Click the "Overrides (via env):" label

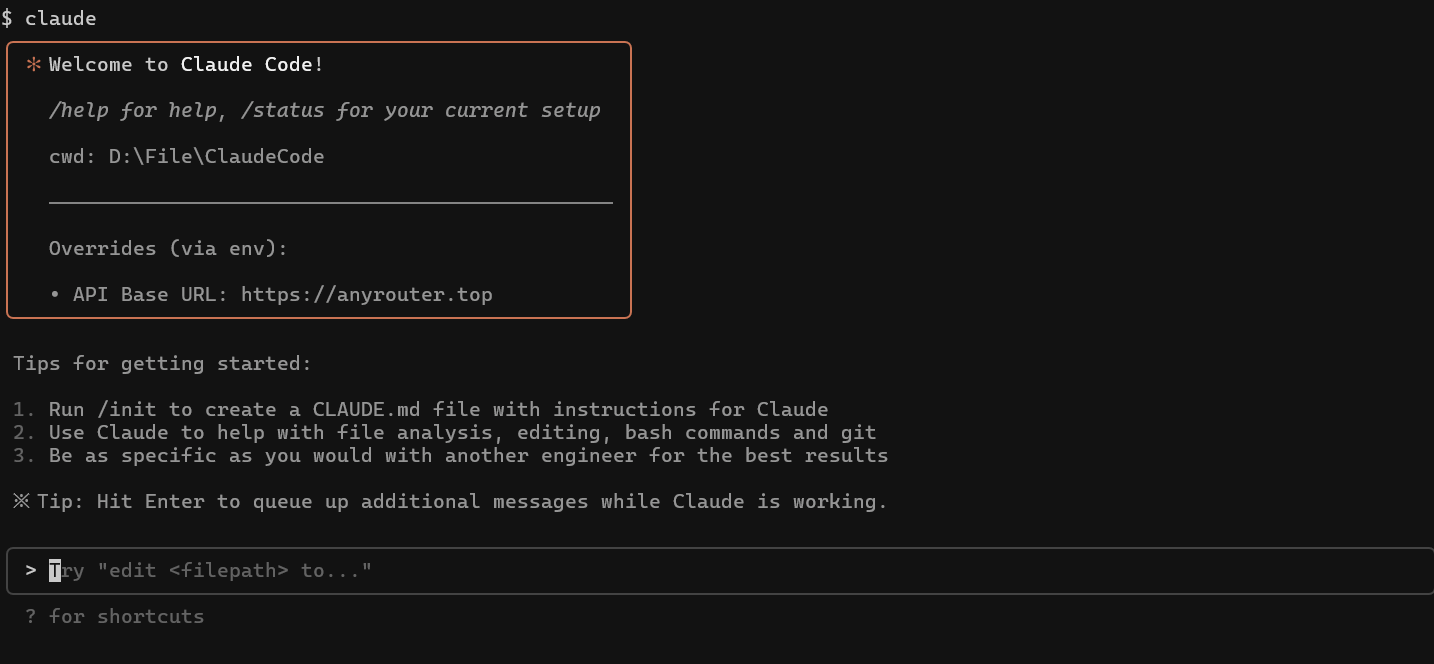tap(168, 248)
